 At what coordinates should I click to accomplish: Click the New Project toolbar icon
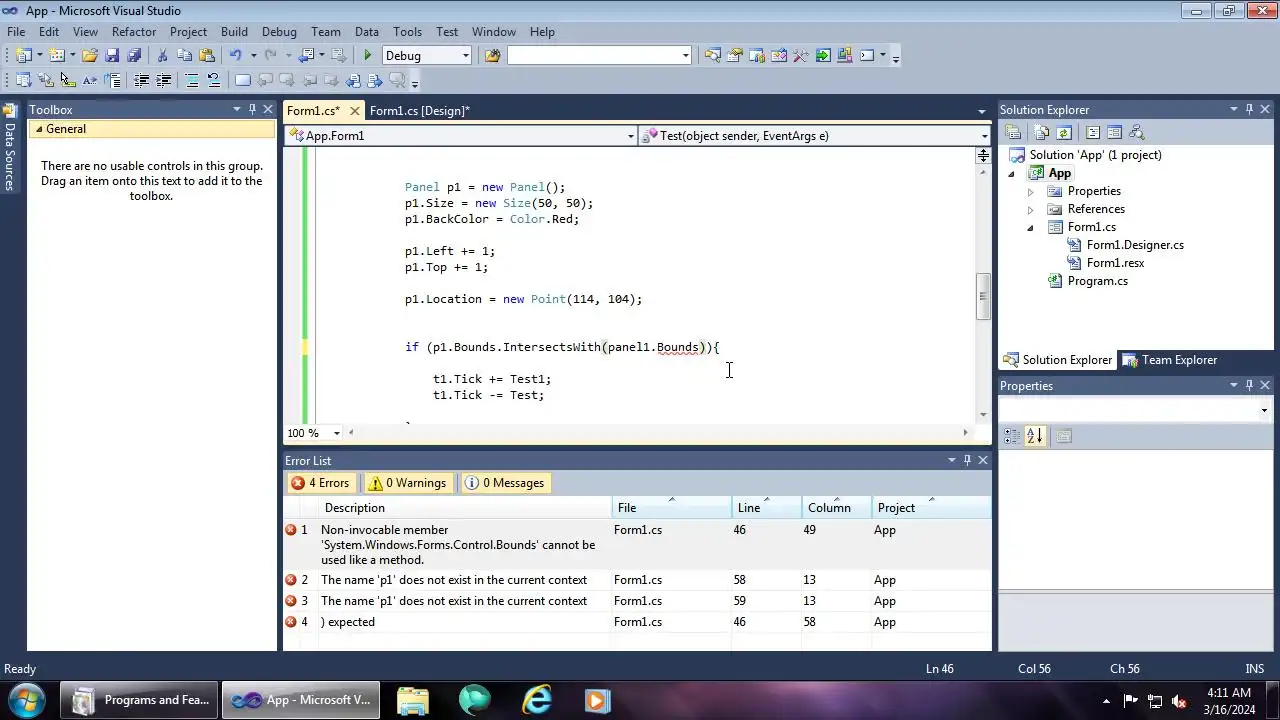click(x=23, y=56)
